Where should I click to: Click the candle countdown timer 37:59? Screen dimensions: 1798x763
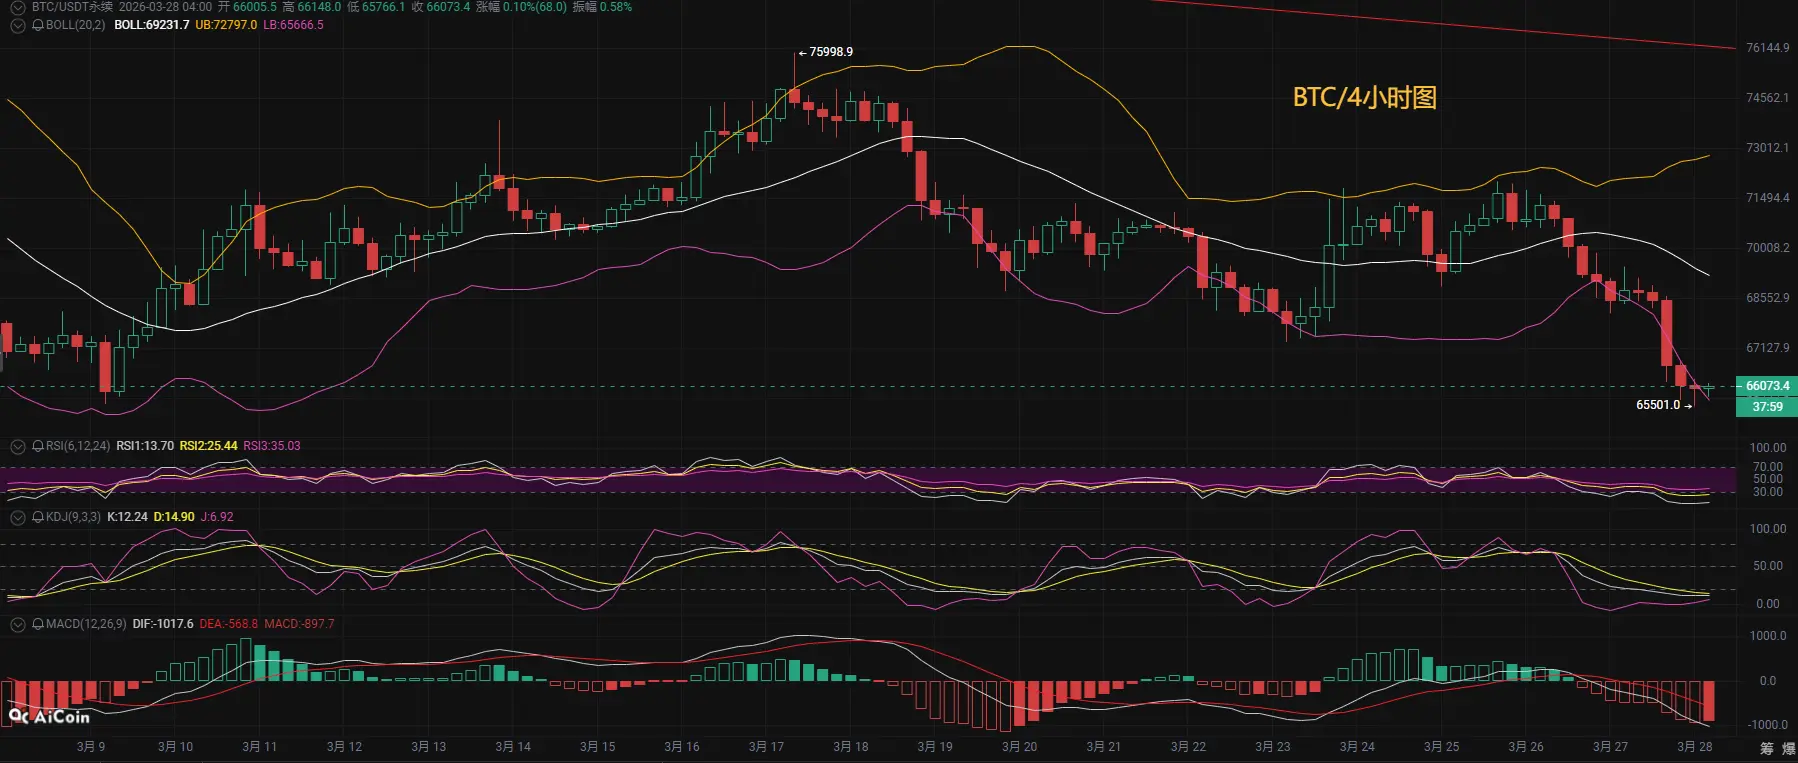pos(1767,406)
